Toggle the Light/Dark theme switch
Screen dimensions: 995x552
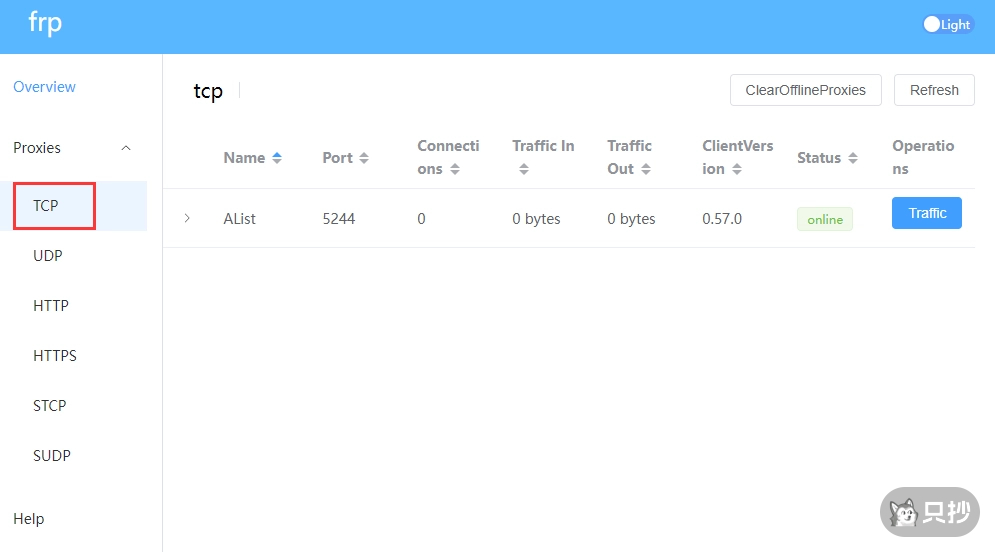(947, 25)
